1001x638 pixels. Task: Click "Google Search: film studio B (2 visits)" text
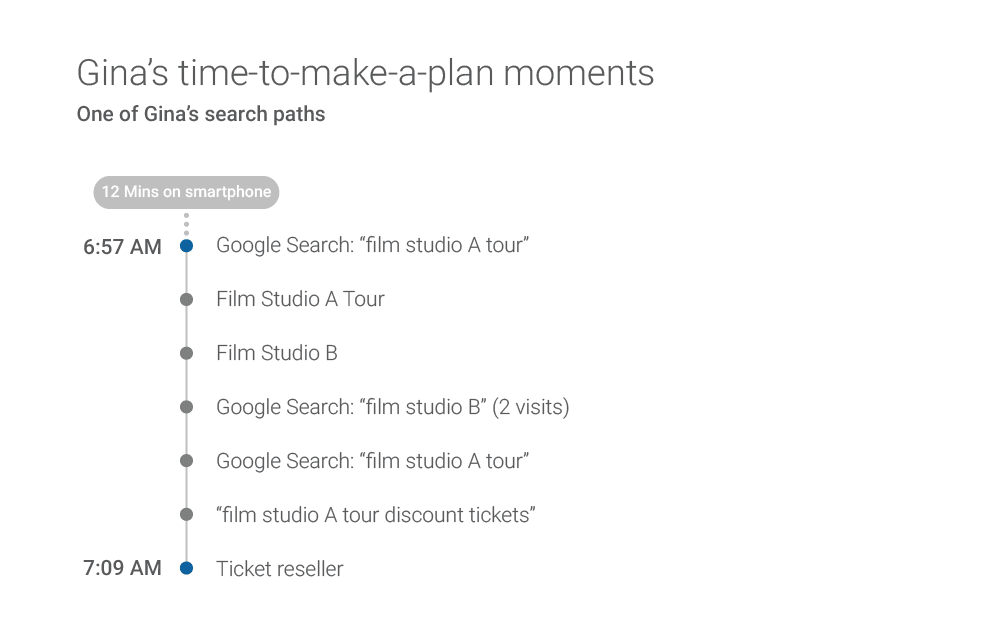point(392,407)
